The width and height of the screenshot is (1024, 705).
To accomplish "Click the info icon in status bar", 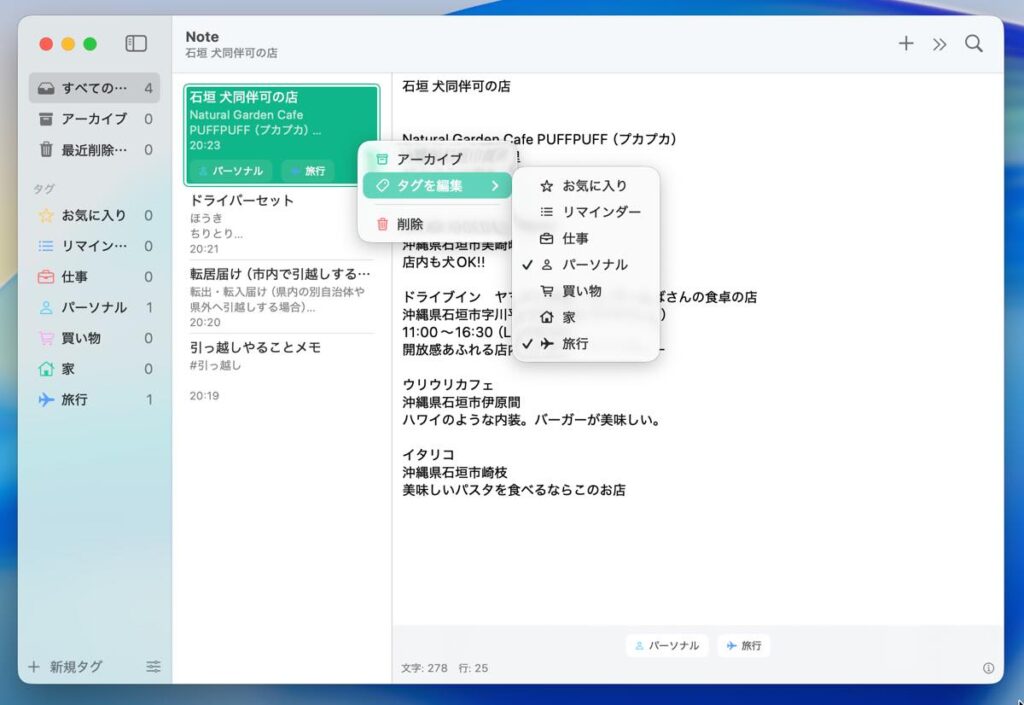I will pos(988,668).
